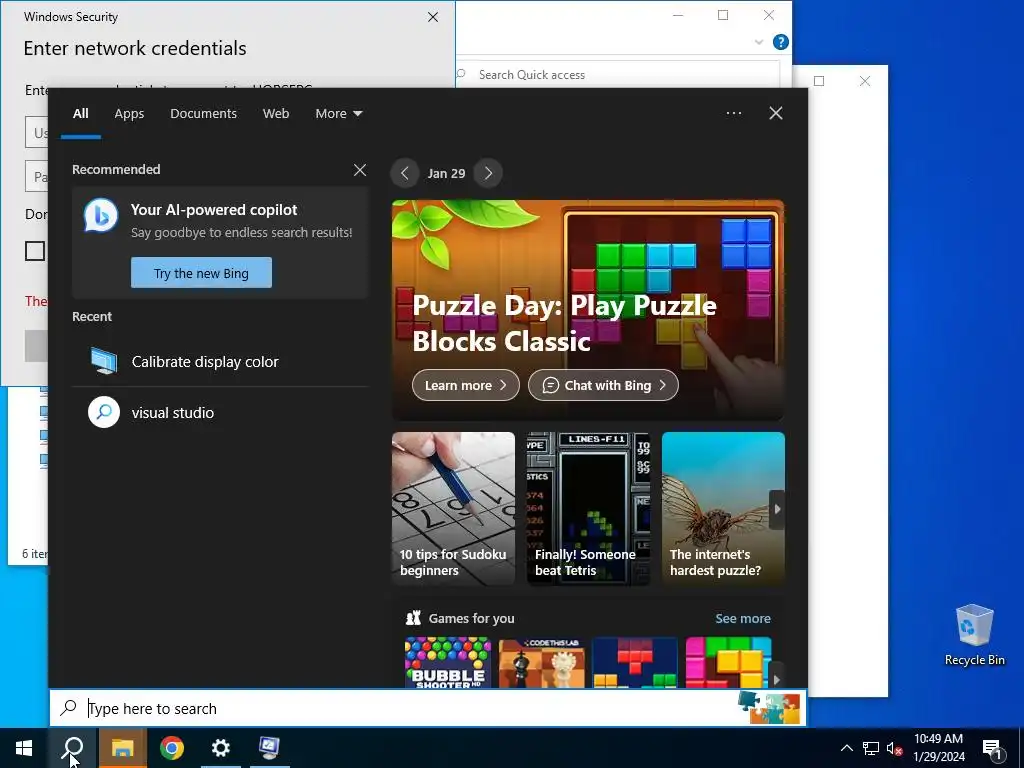Open the network status tray icon
Screen dimensions: 1024x768
tap(871, 748)
